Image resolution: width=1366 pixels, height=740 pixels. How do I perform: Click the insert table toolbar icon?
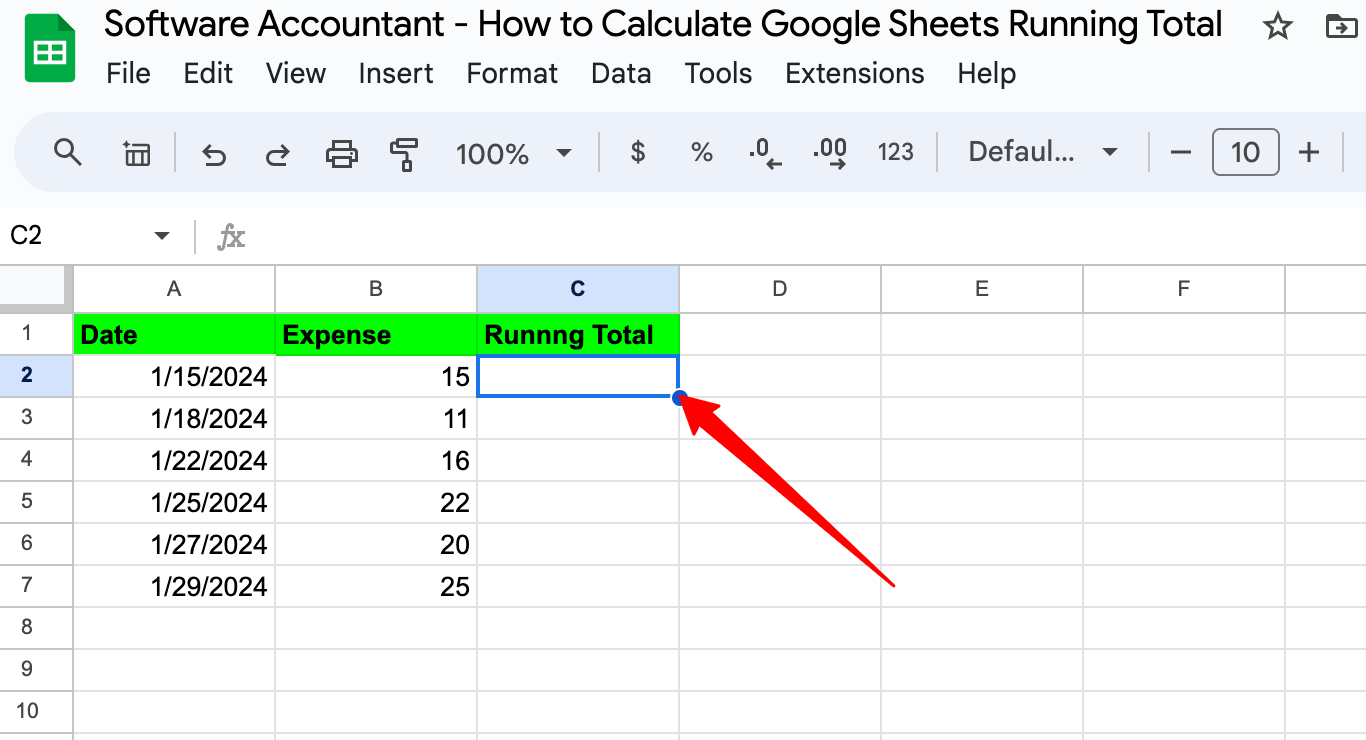click(x=136, y=153)
